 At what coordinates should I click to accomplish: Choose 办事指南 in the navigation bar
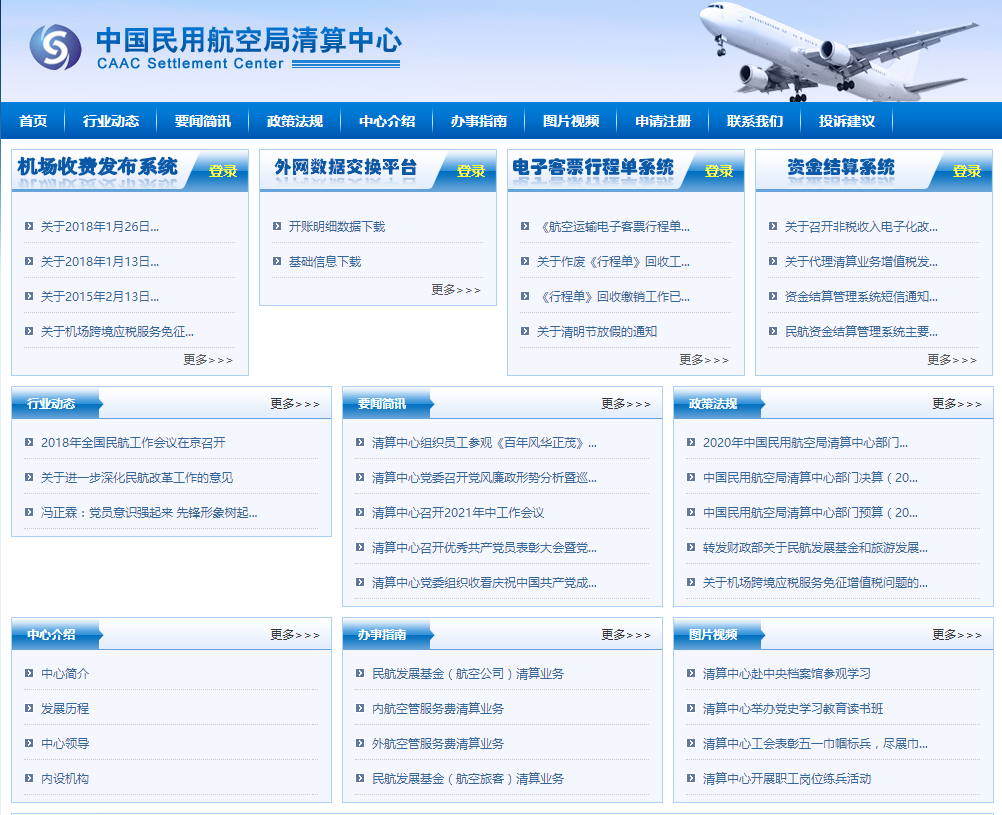click(479, 121)
